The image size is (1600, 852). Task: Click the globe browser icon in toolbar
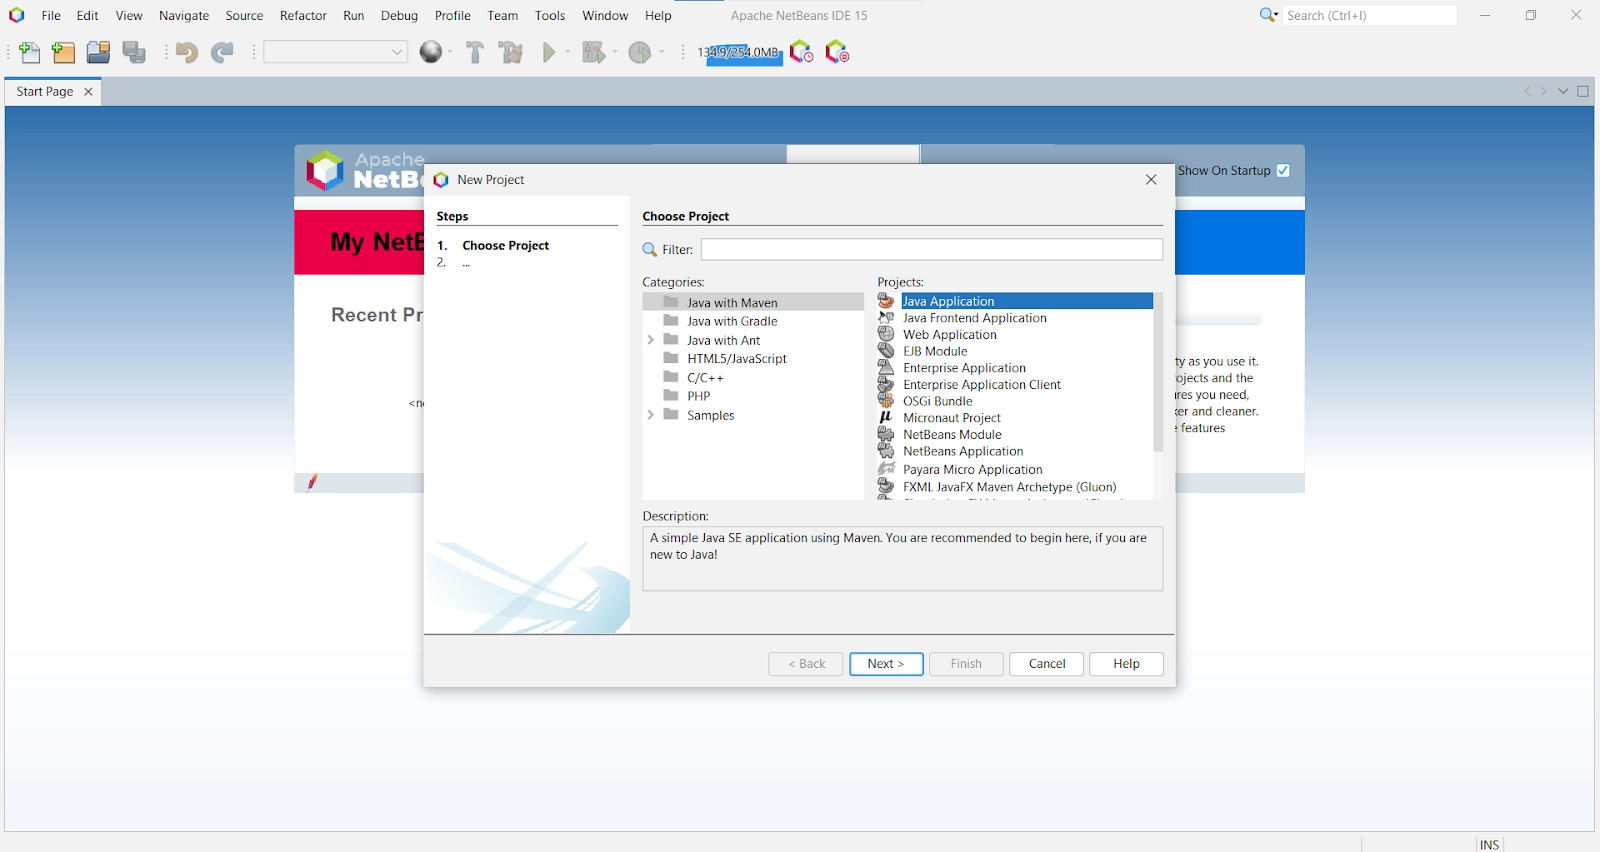pyautogui.click(x=431, y=52)
